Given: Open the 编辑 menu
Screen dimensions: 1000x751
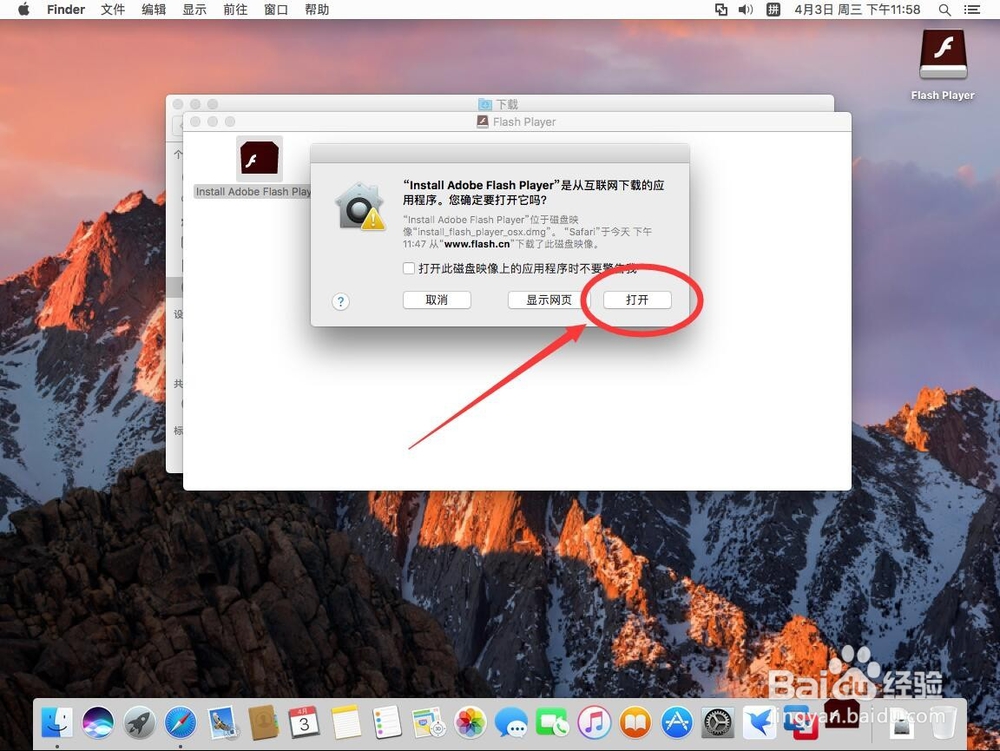Looking at the screenshot, I should [154, 10].
